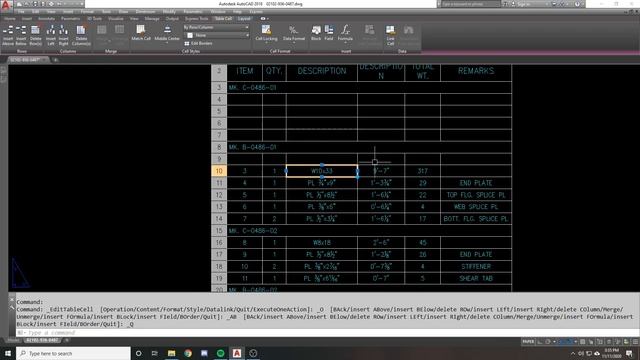Click the help keyword search field

(470, 4)
